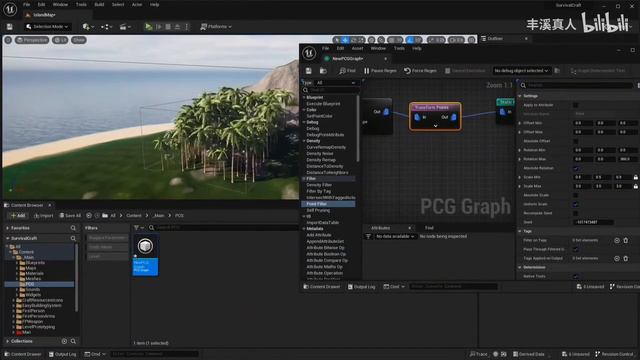Click the Play button in main editor toolbar

pos(149,27)
